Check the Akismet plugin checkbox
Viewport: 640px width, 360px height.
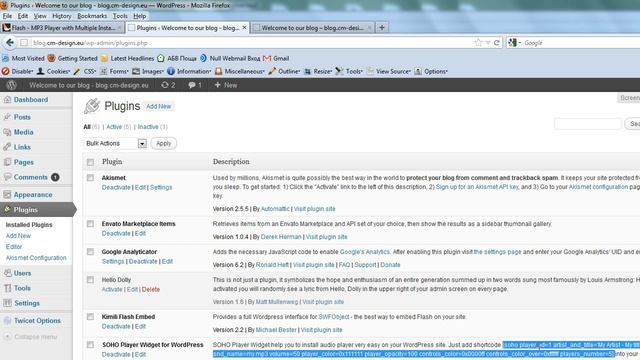coord(90,178)
